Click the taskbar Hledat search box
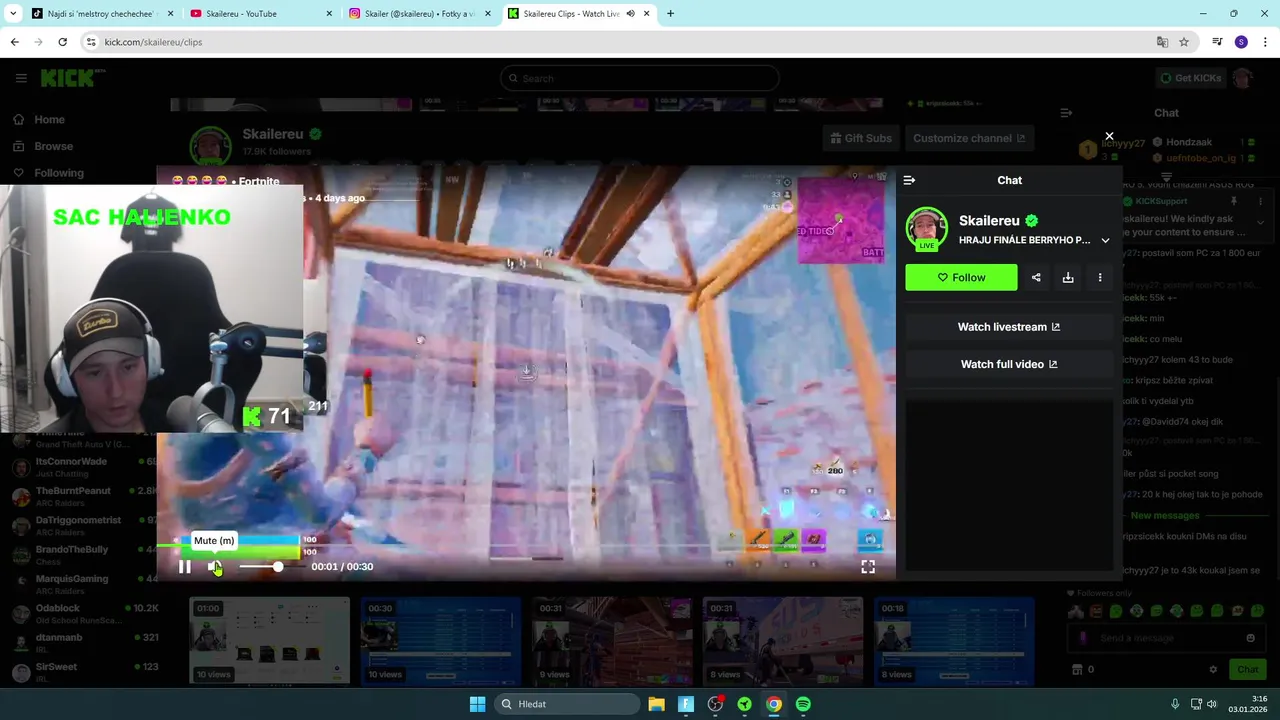 pyautogui.click(x=567, y=704)
